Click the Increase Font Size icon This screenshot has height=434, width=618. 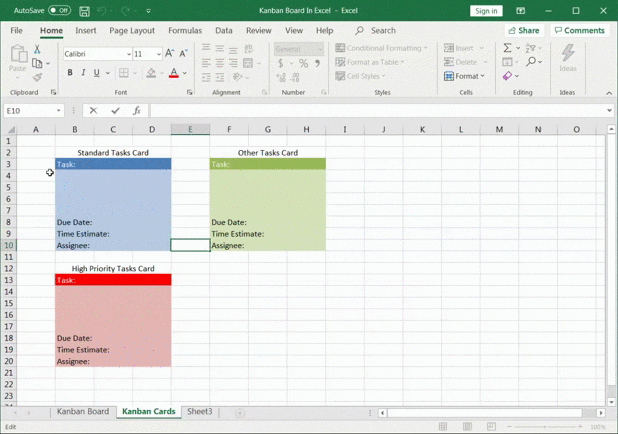[169, 54]
